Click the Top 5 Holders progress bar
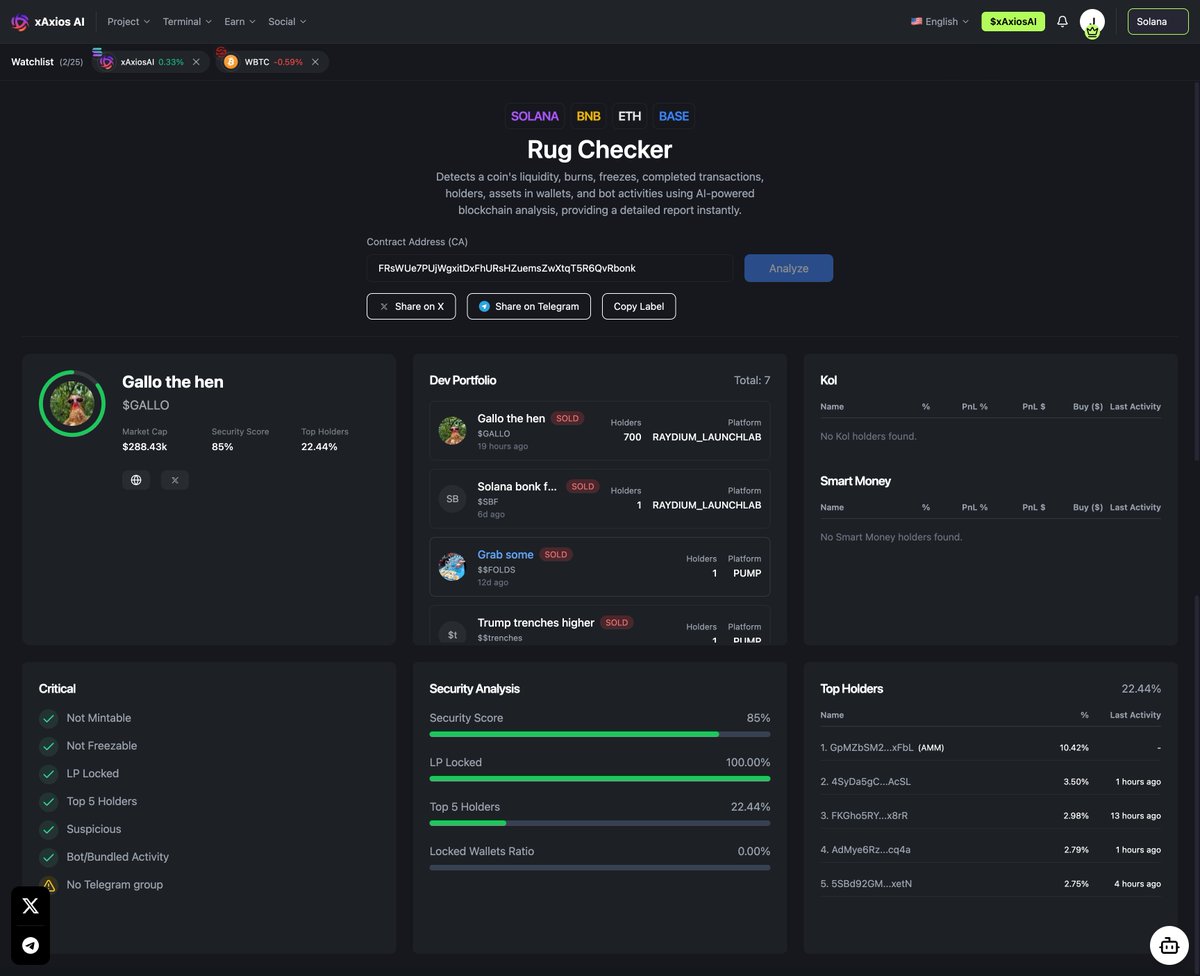 [600, 823]
